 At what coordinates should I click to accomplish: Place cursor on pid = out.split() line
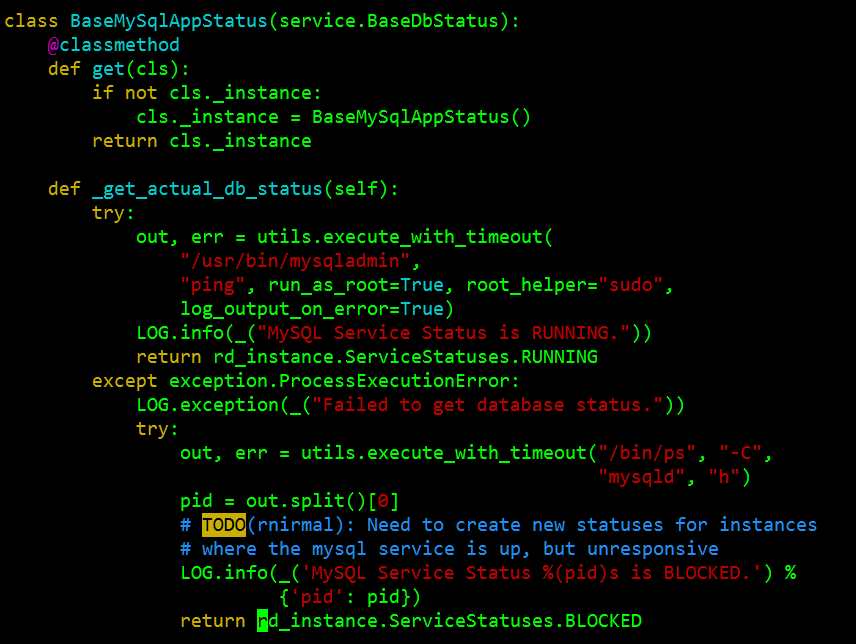pos(289,501)
